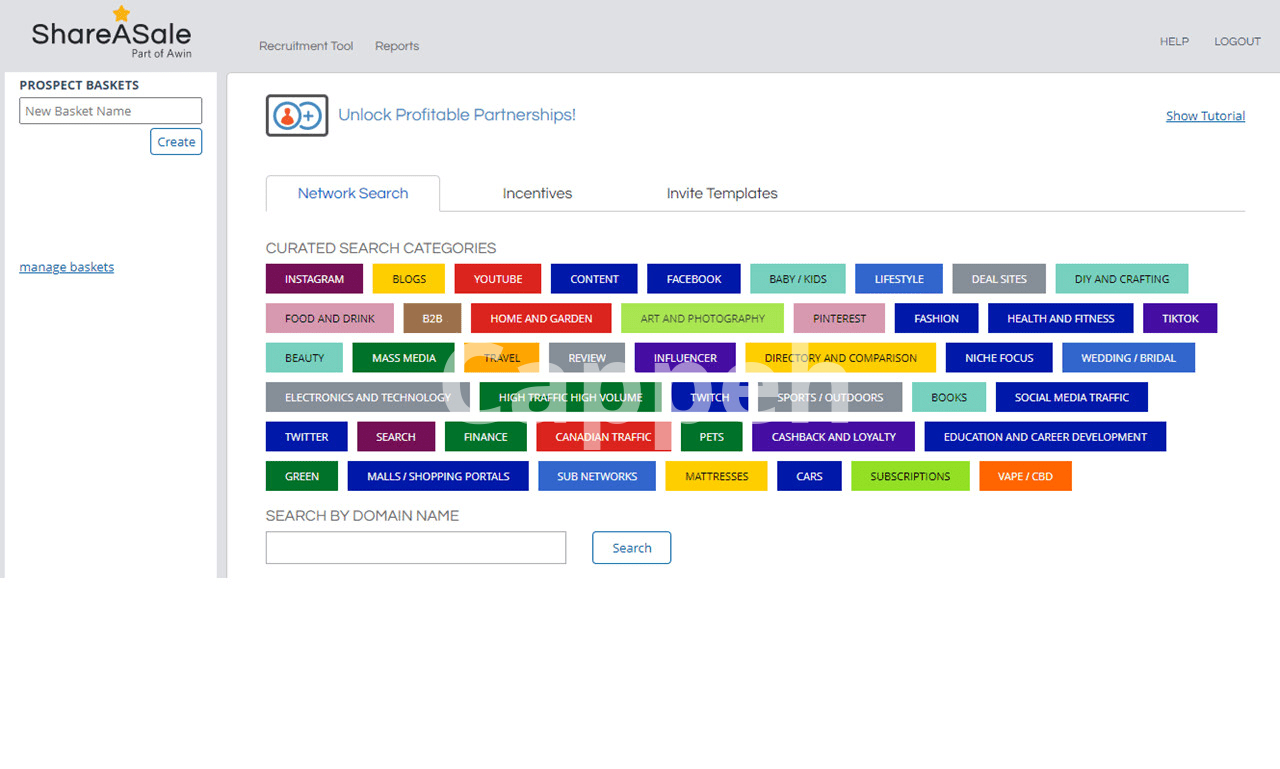Select the Cashback and Loyalty category
Viewport: 1280px width, 769px height.
point(833,437)
